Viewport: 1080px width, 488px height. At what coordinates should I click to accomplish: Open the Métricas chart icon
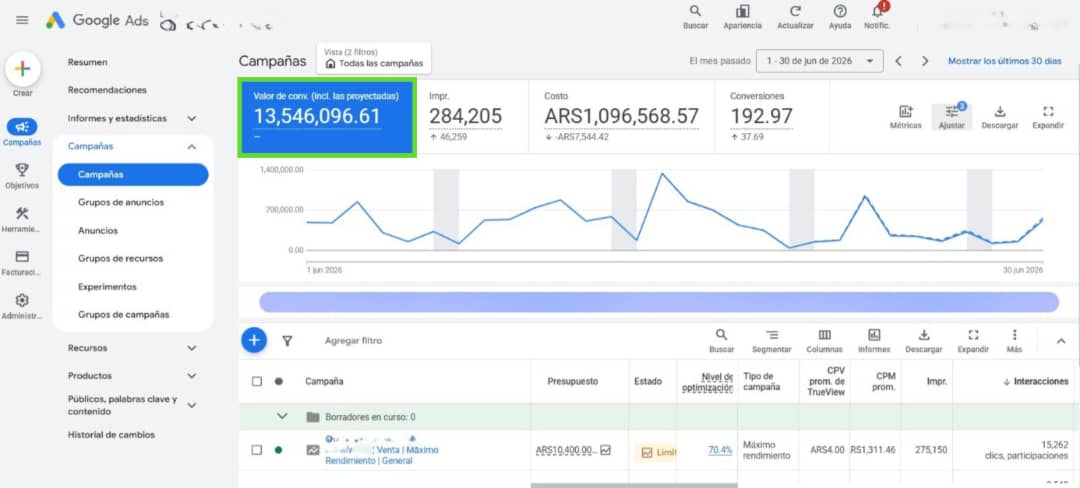click(x=905, y=112)
